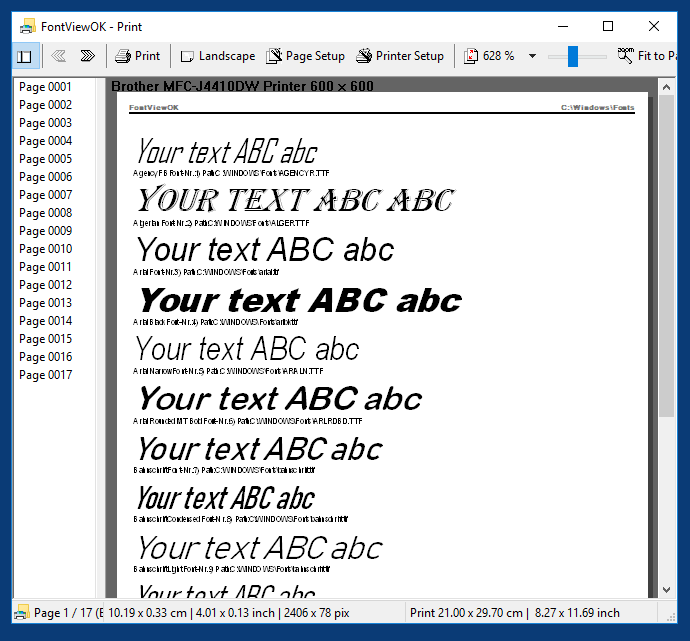Screen dimensions: 690x641
Task: Click the vertical scrollbar down arrow
Action: click(667, 591)
